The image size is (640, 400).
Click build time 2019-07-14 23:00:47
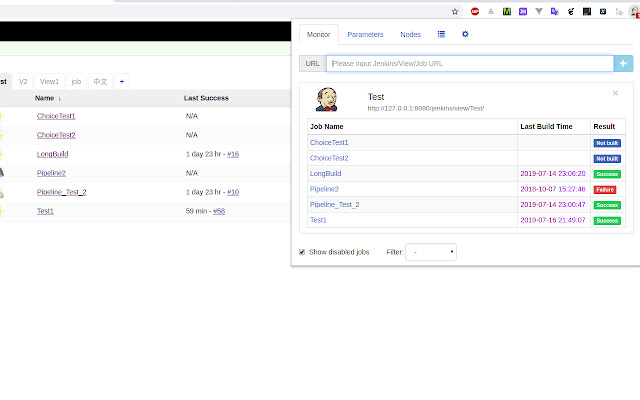coord(553,205)
